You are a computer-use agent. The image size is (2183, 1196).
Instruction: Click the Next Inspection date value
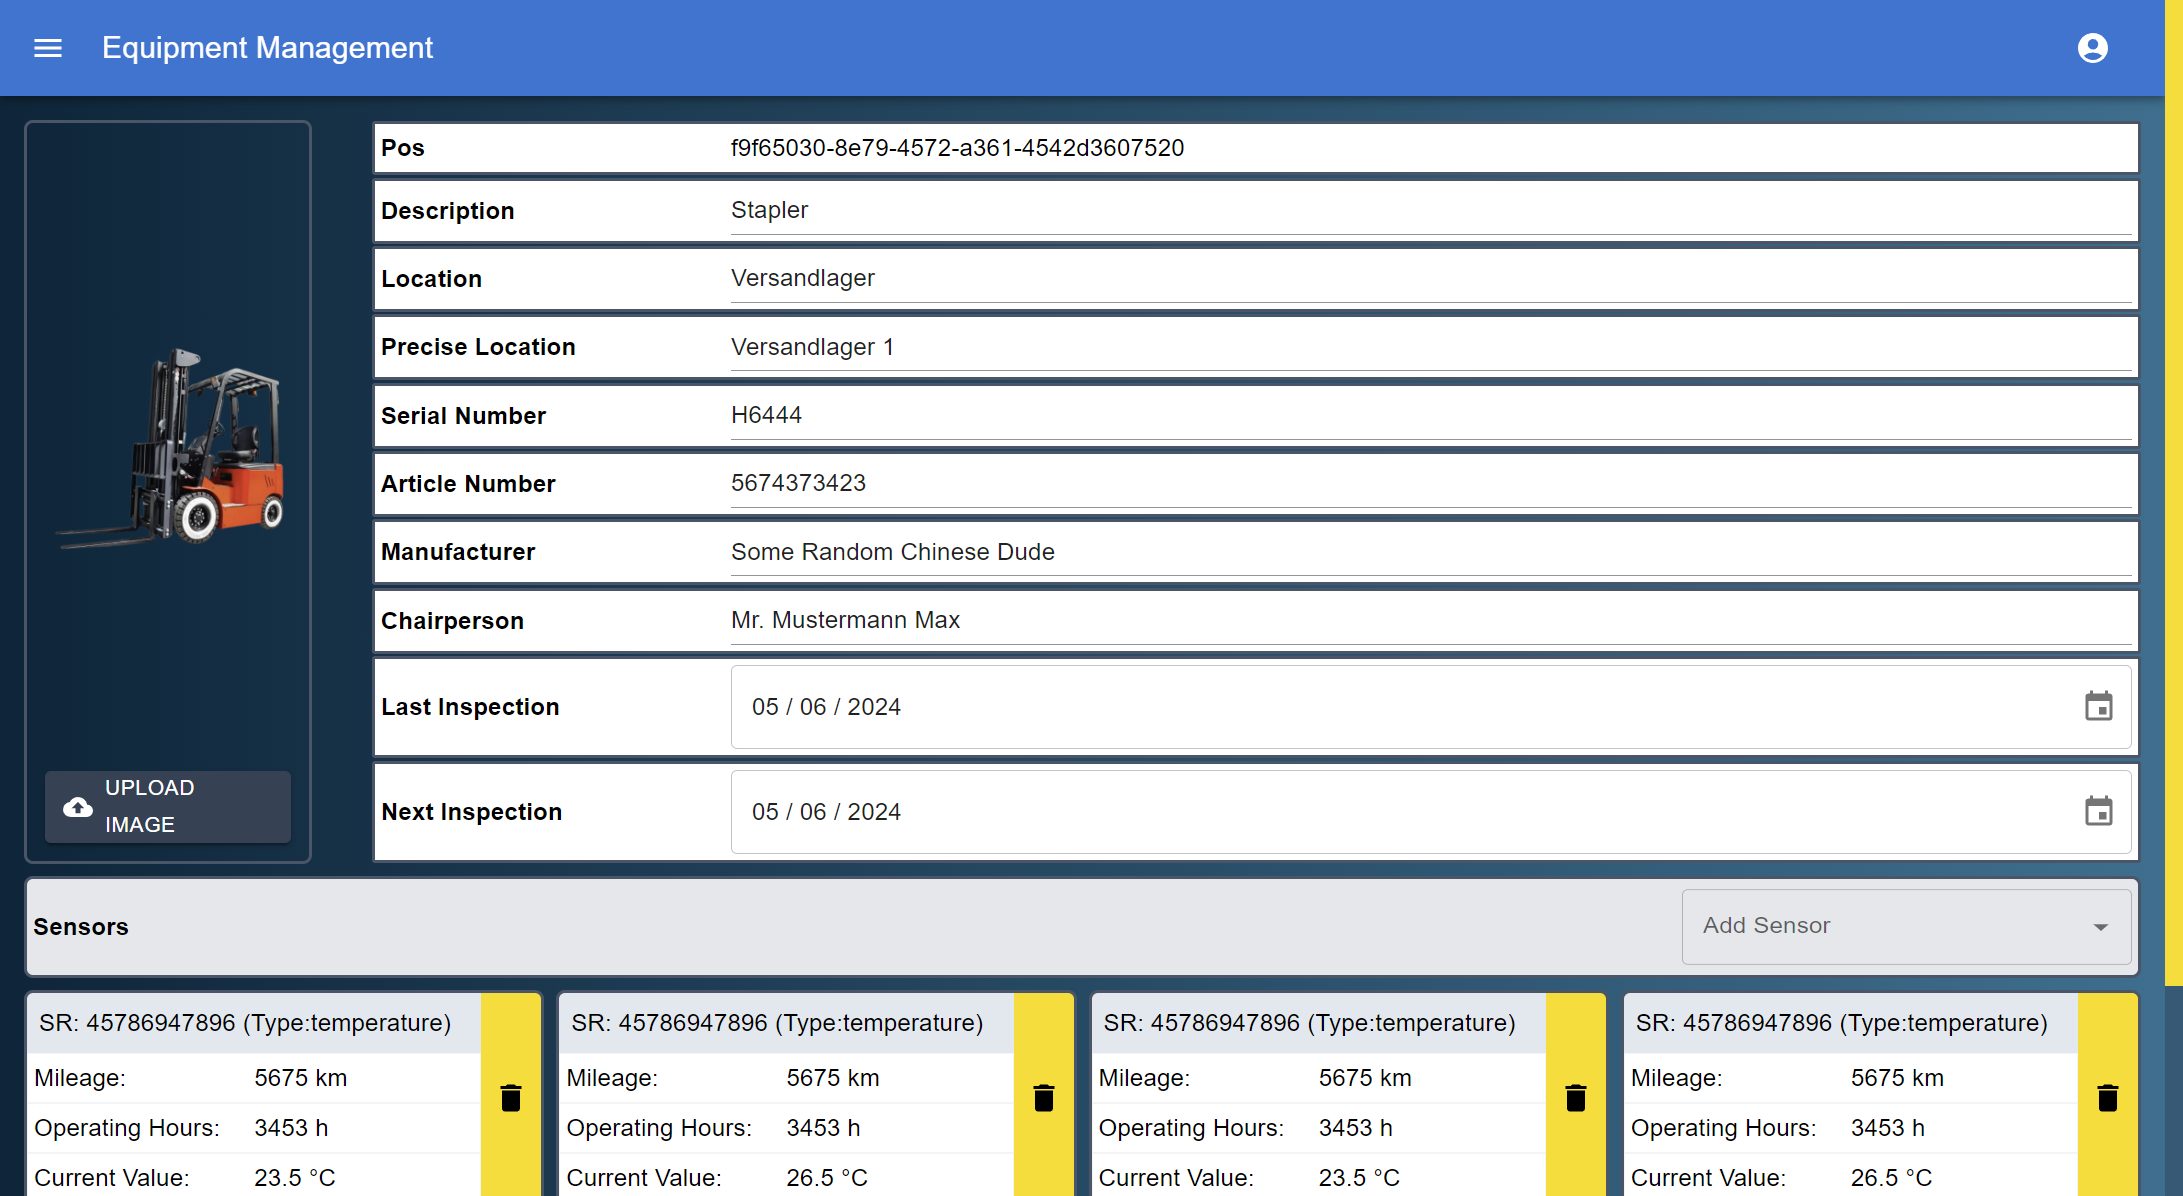pos(826,812)
